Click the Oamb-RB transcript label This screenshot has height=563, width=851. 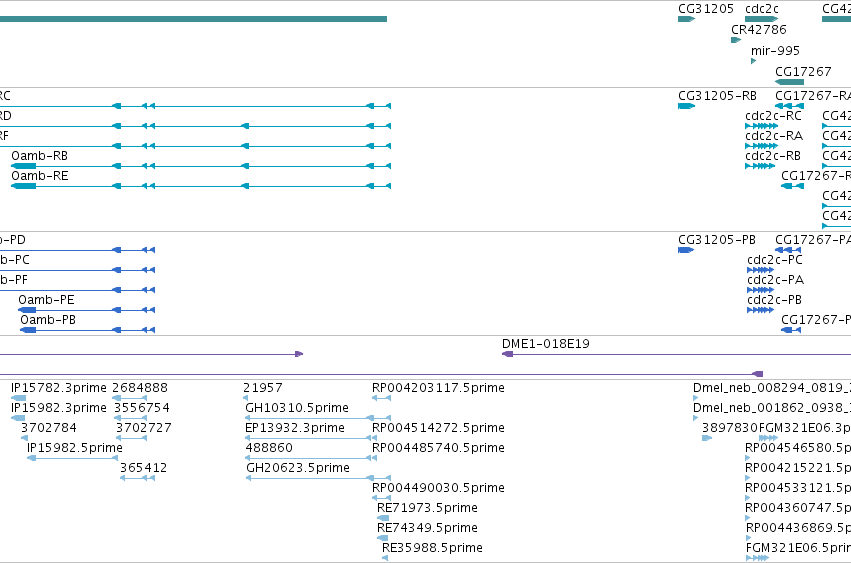[x=40, y=156]
